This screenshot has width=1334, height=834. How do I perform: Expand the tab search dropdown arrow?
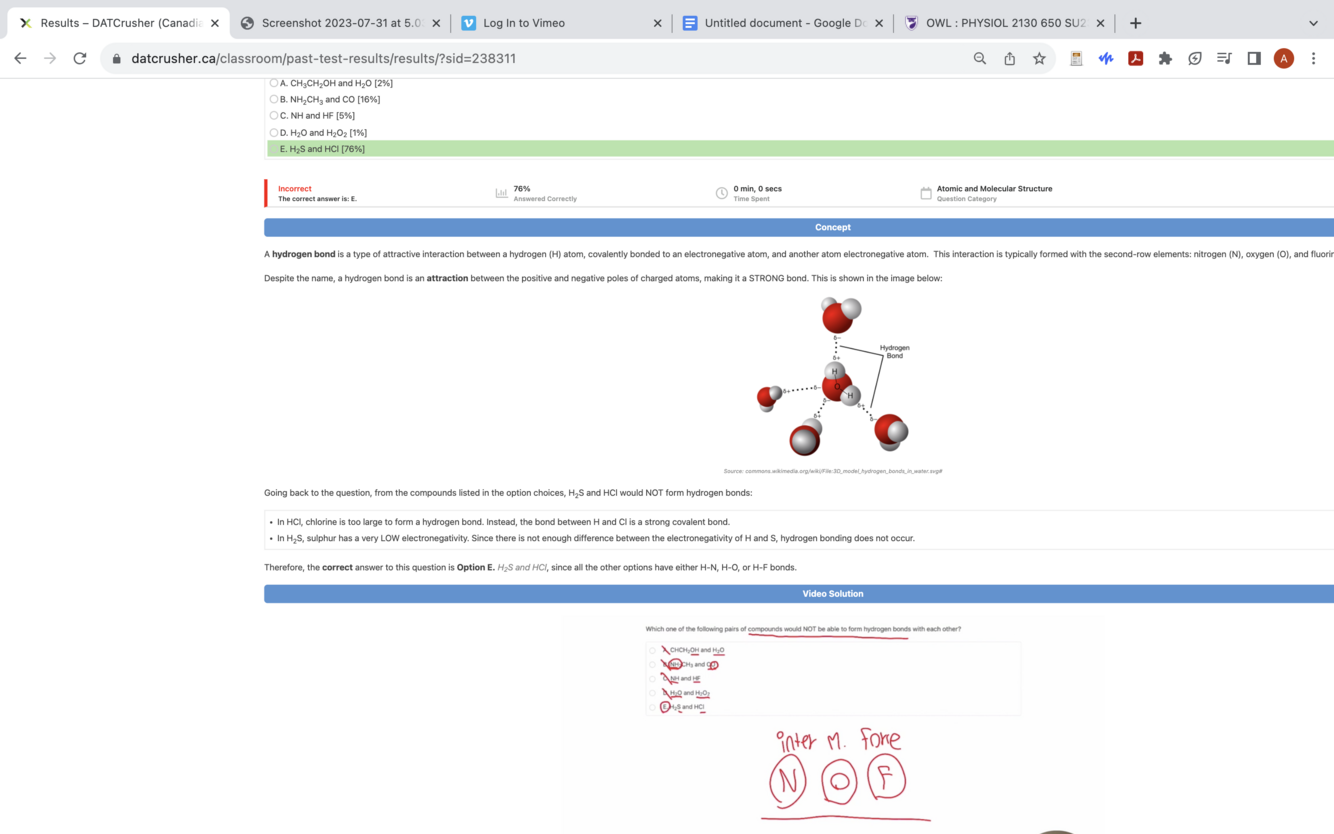coord(1313,23)
